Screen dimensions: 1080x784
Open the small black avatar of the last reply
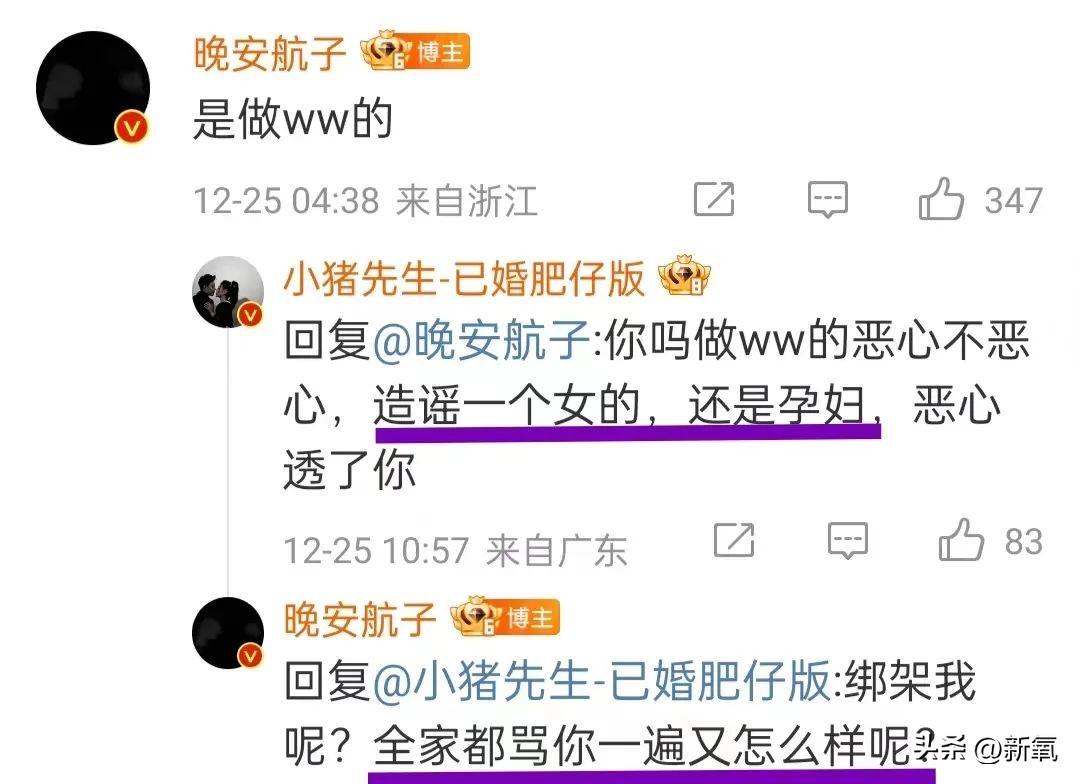228,633
